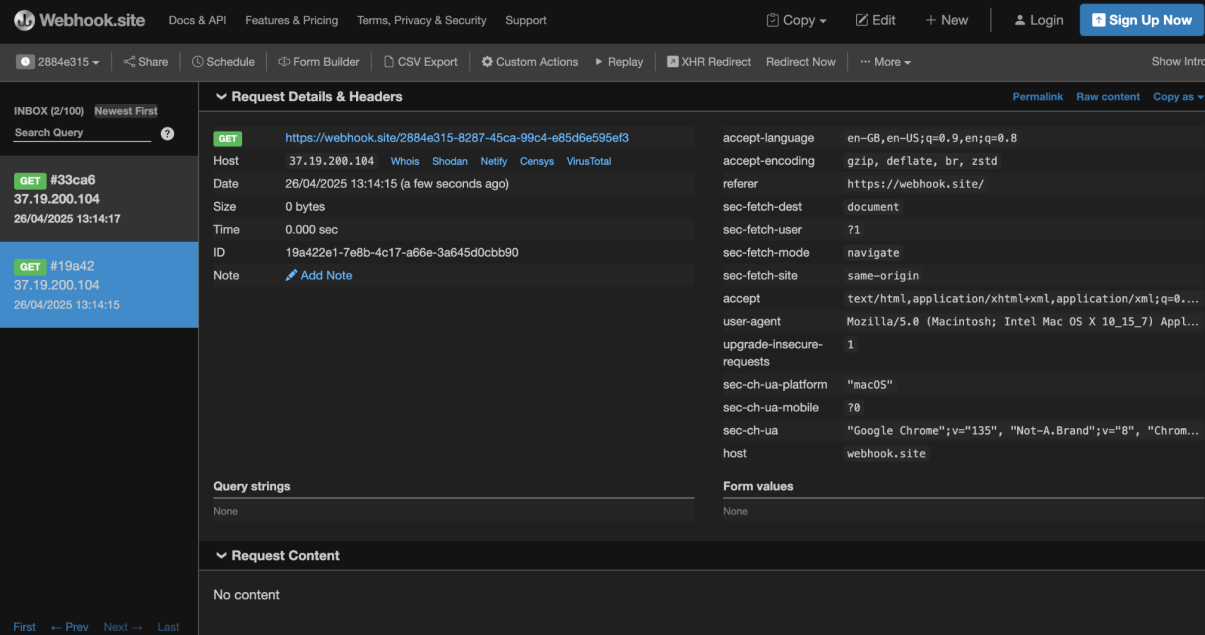This screenshot has width=1205, height=635.
Task: Open the Permalink link
Action: pyautogui.click(x=1038, y=97)
